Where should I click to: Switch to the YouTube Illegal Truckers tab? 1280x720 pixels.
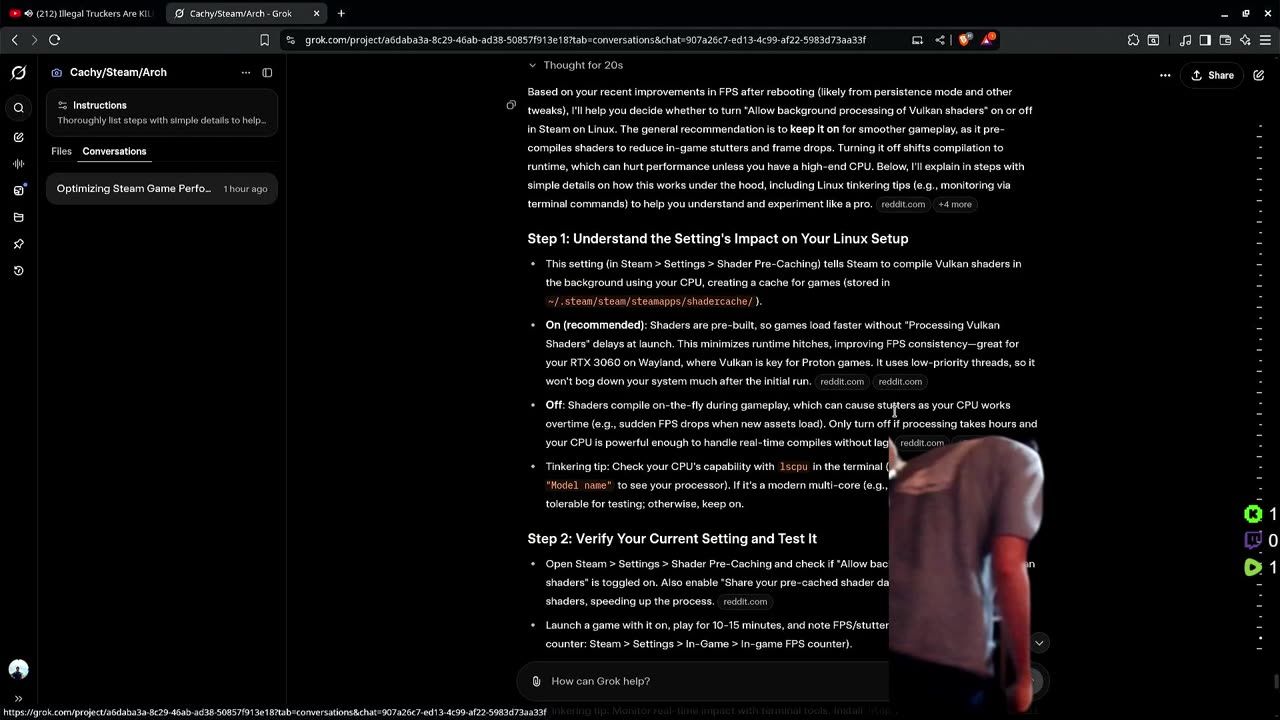(x=82, y=13)
